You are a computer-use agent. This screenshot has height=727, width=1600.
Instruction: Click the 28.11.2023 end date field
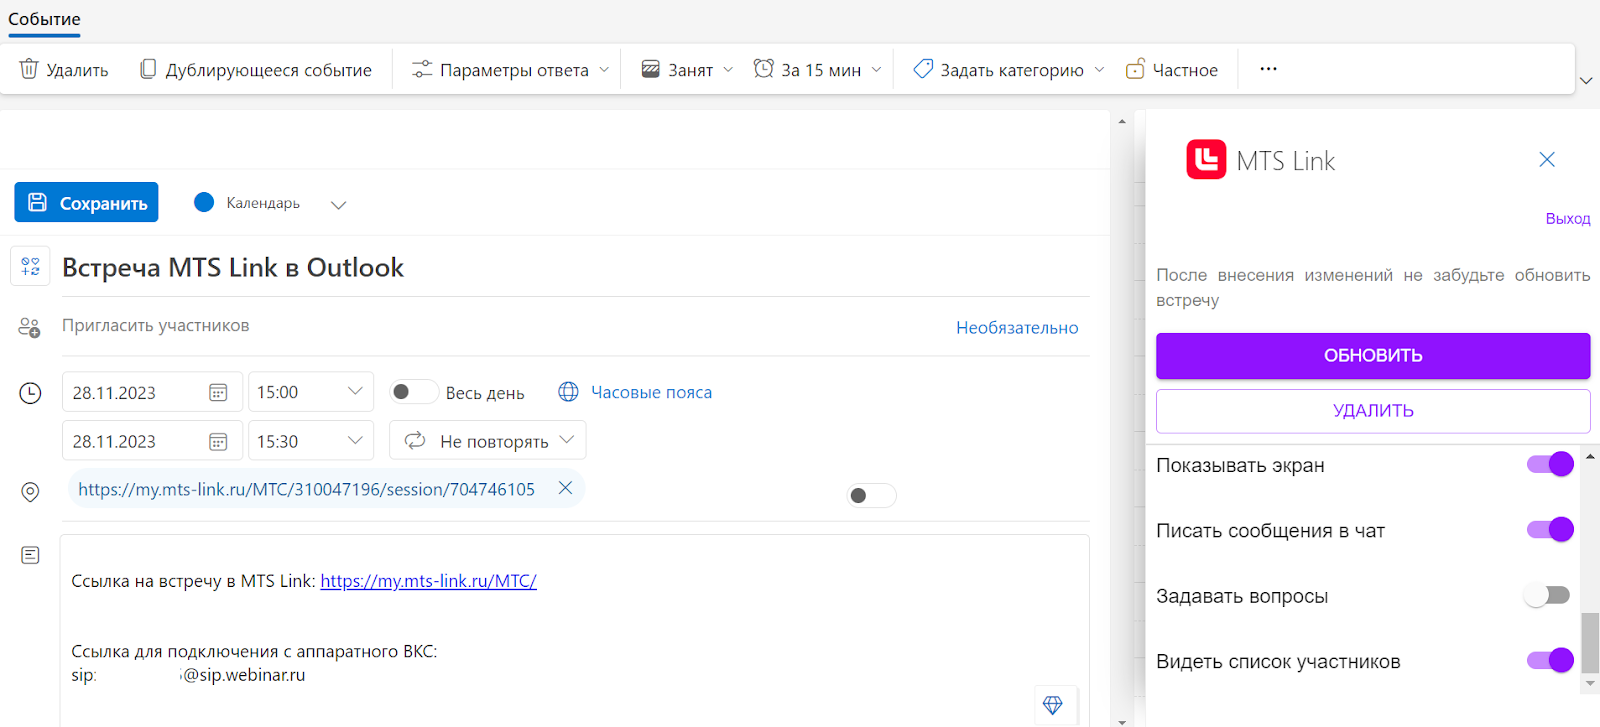tap(152, 441)
